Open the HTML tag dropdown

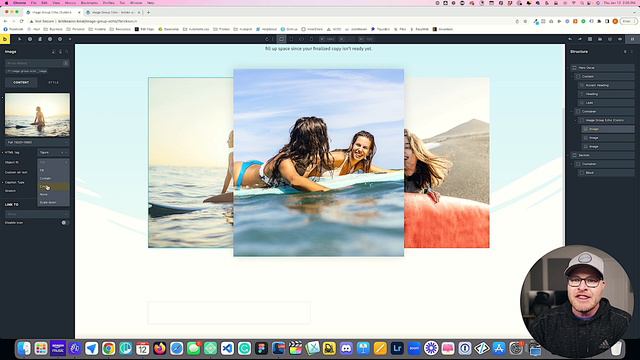(x=53, y=153)
